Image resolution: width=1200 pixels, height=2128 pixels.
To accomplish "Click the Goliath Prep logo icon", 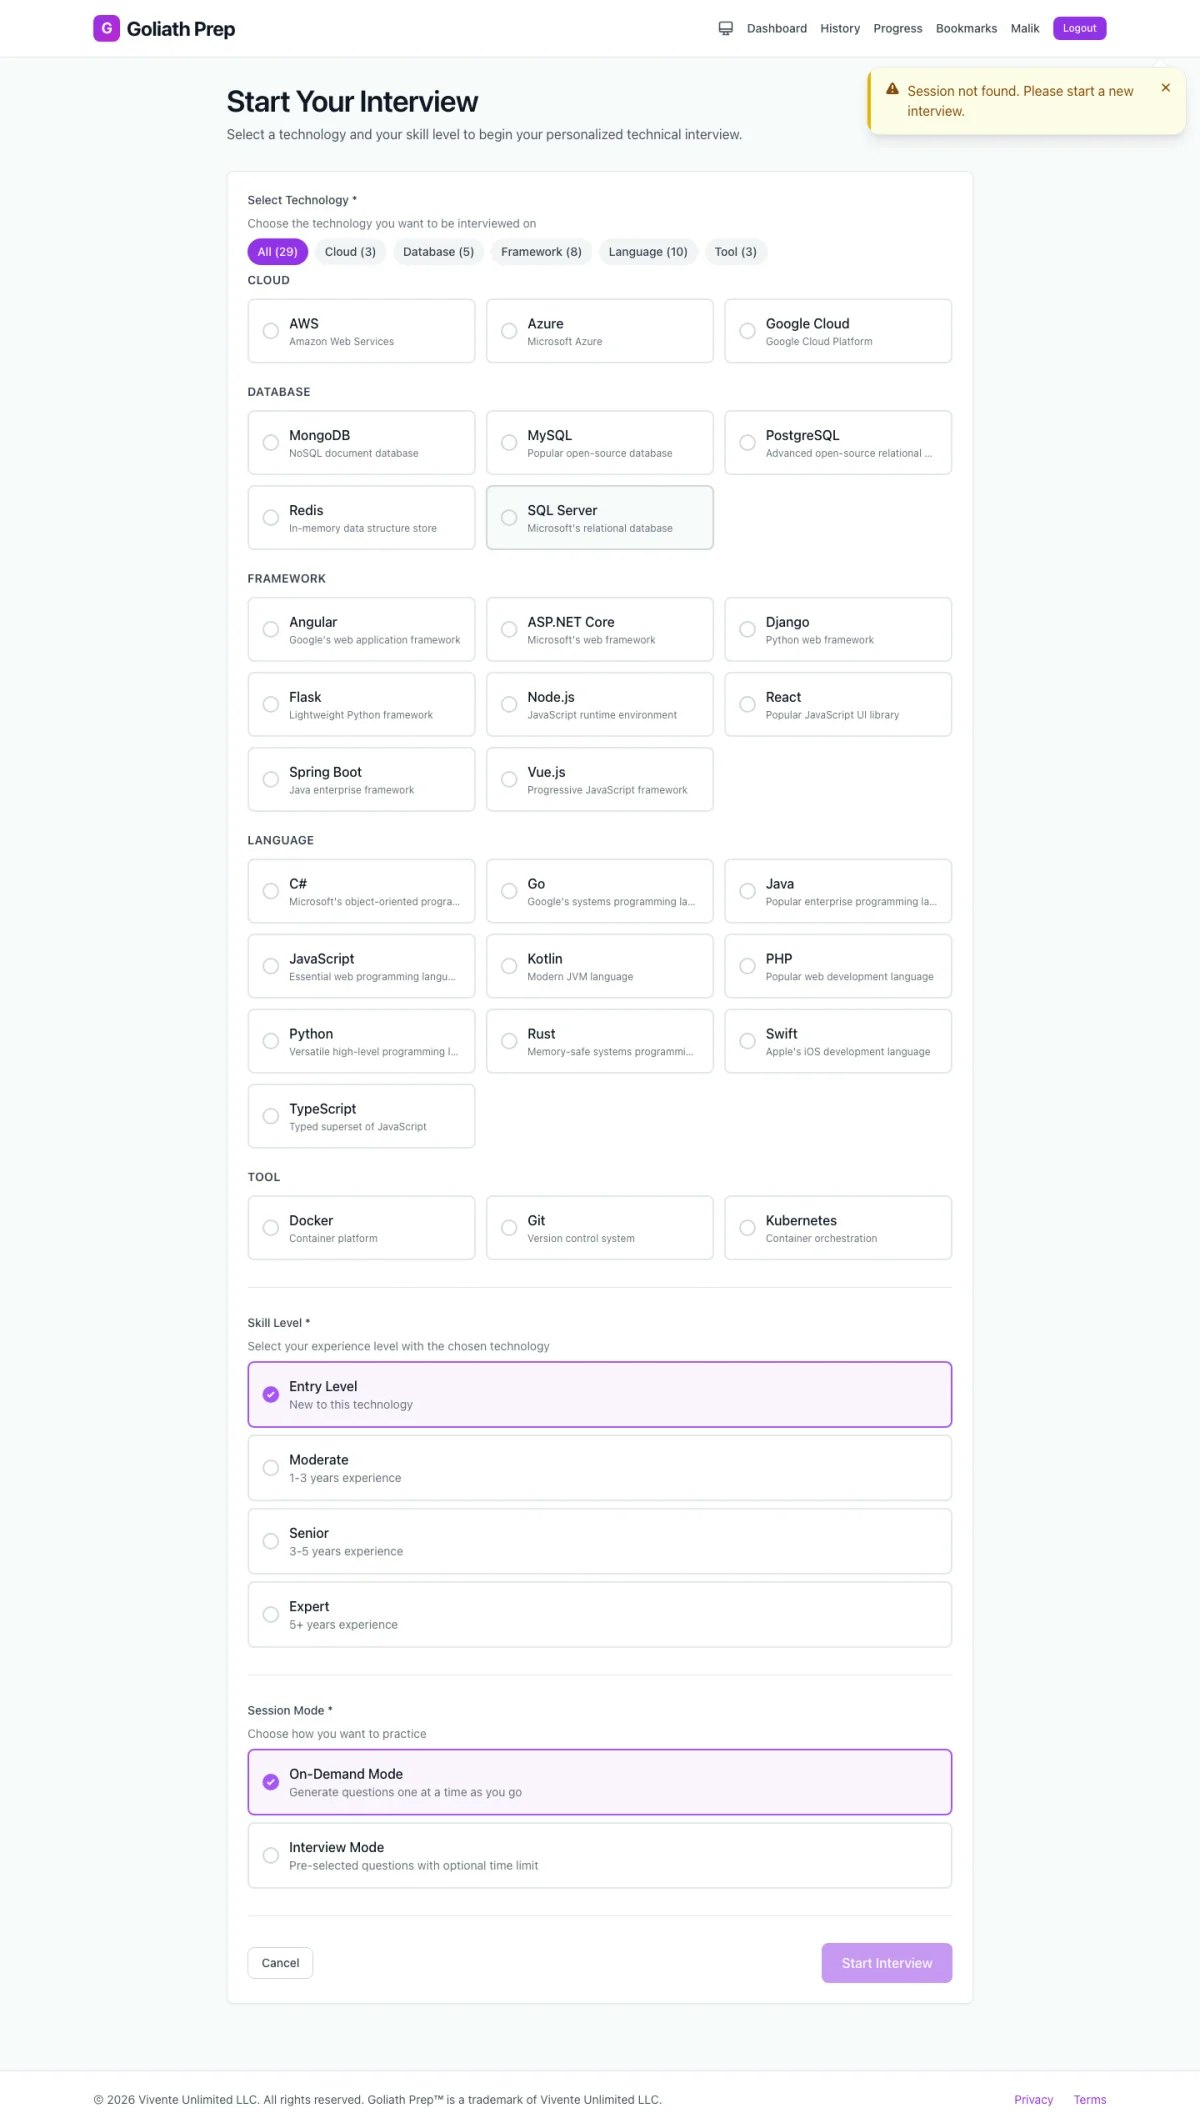I will (106, 28).
